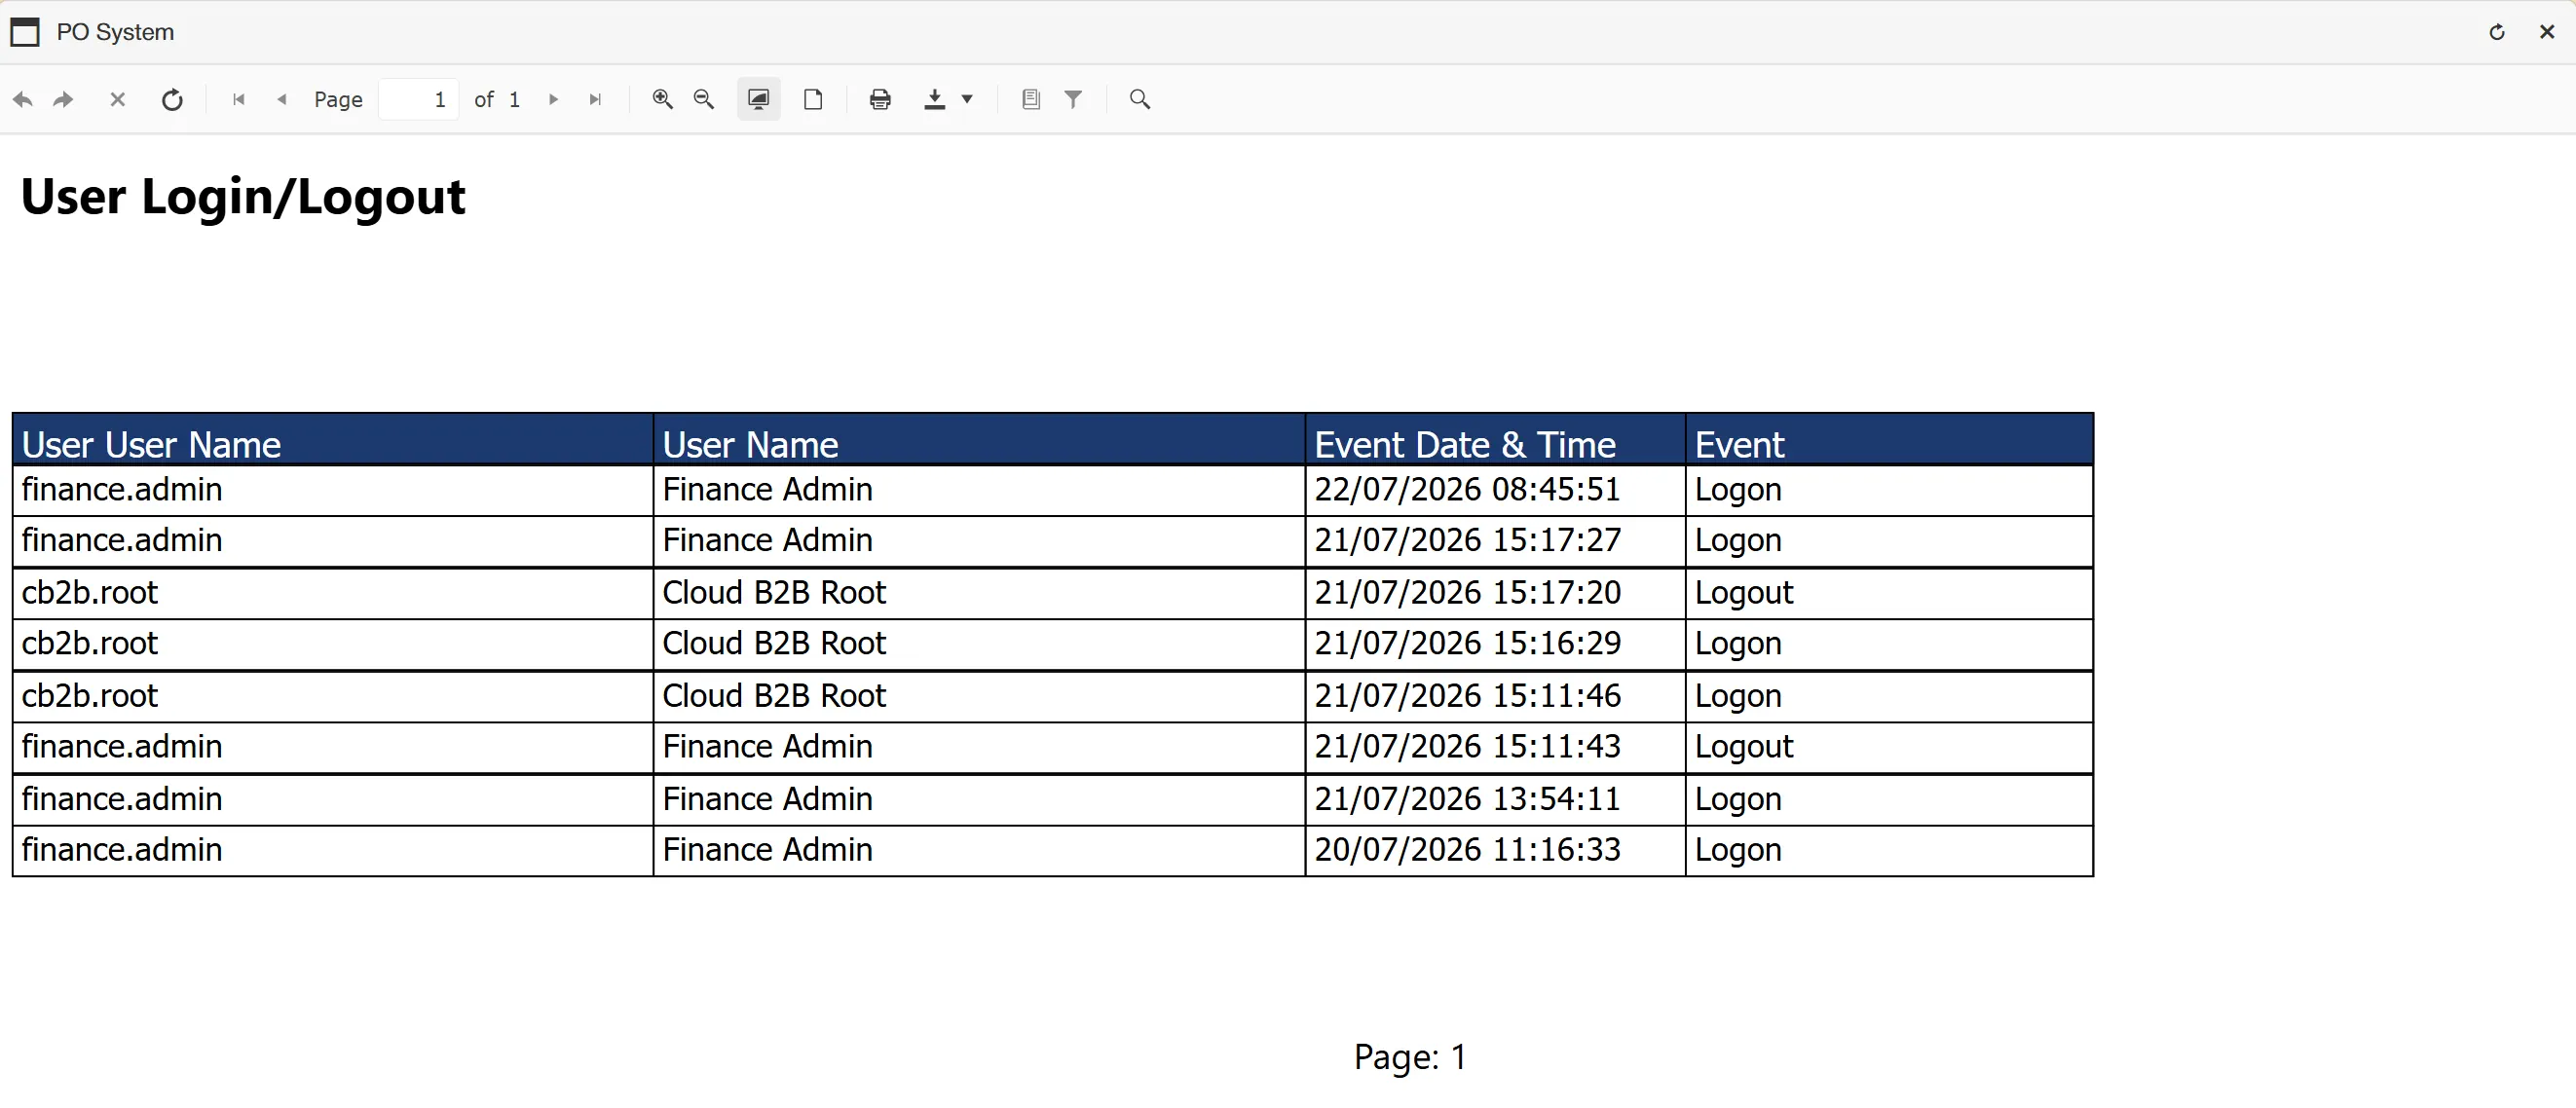This screenshot has height=1108, width=2576.
Task: Open the export format dropdown arrow
Action: pyautogui.click(x=967, y=99)
